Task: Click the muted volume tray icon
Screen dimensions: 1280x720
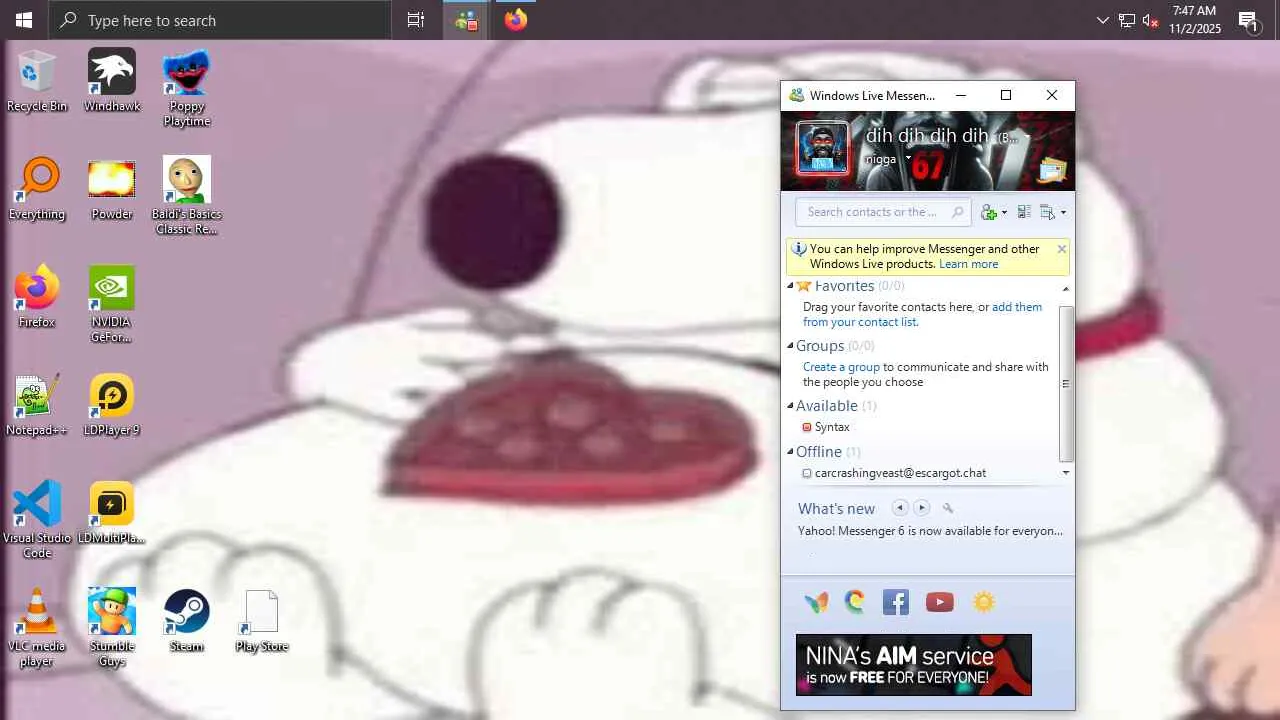Action: click(1151, 20)
